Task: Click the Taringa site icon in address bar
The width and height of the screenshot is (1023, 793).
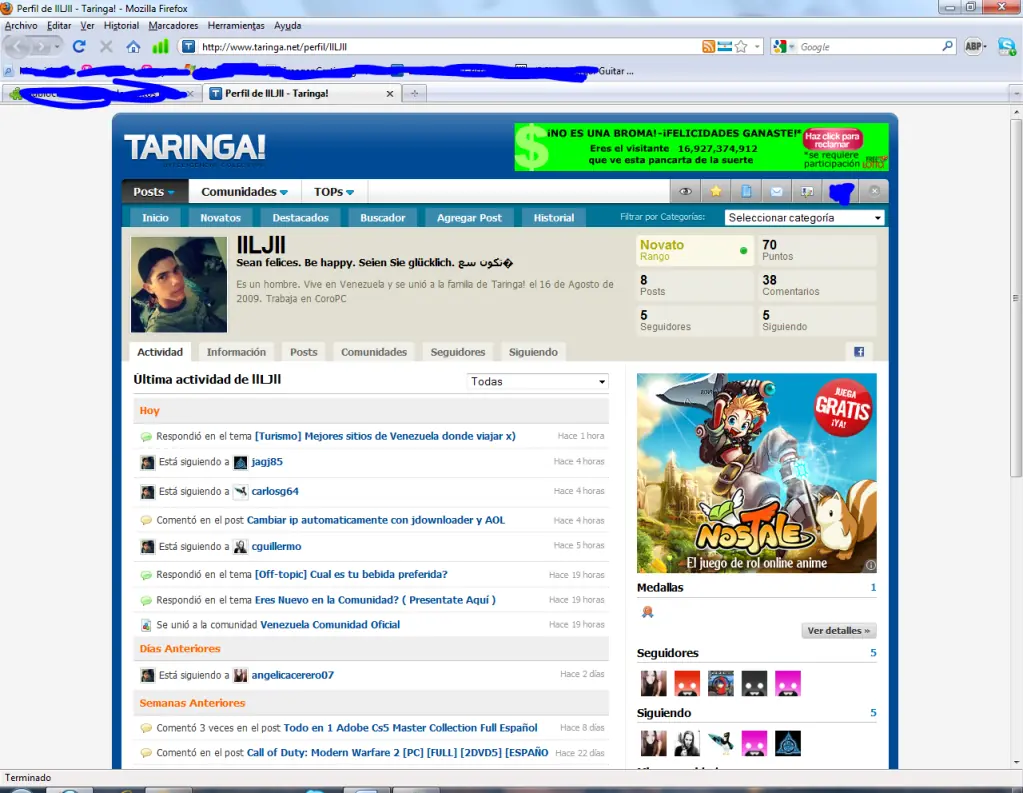Action: pos(189,46)
